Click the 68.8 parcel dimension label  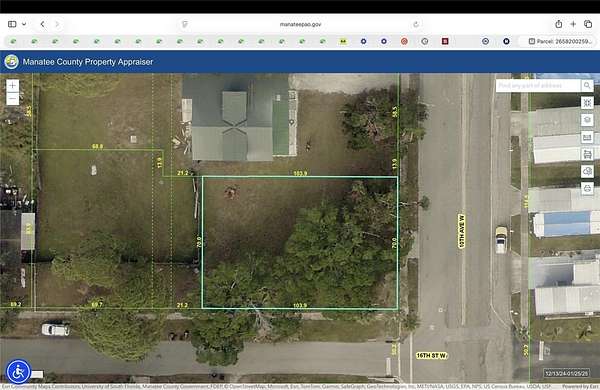click(x=98, y=146)
